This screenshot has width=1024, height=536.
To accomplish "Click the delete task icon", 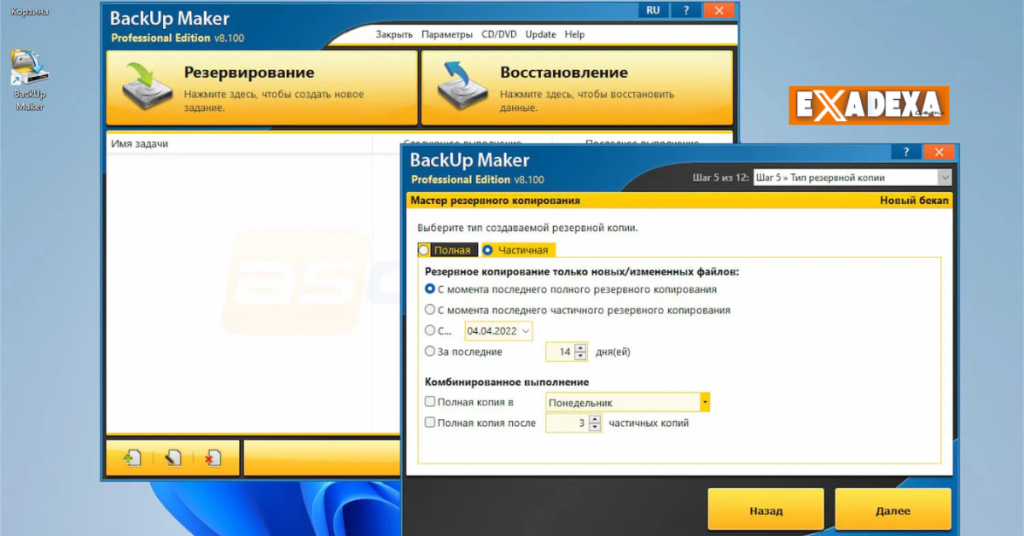I will click(x=213, y=458).
